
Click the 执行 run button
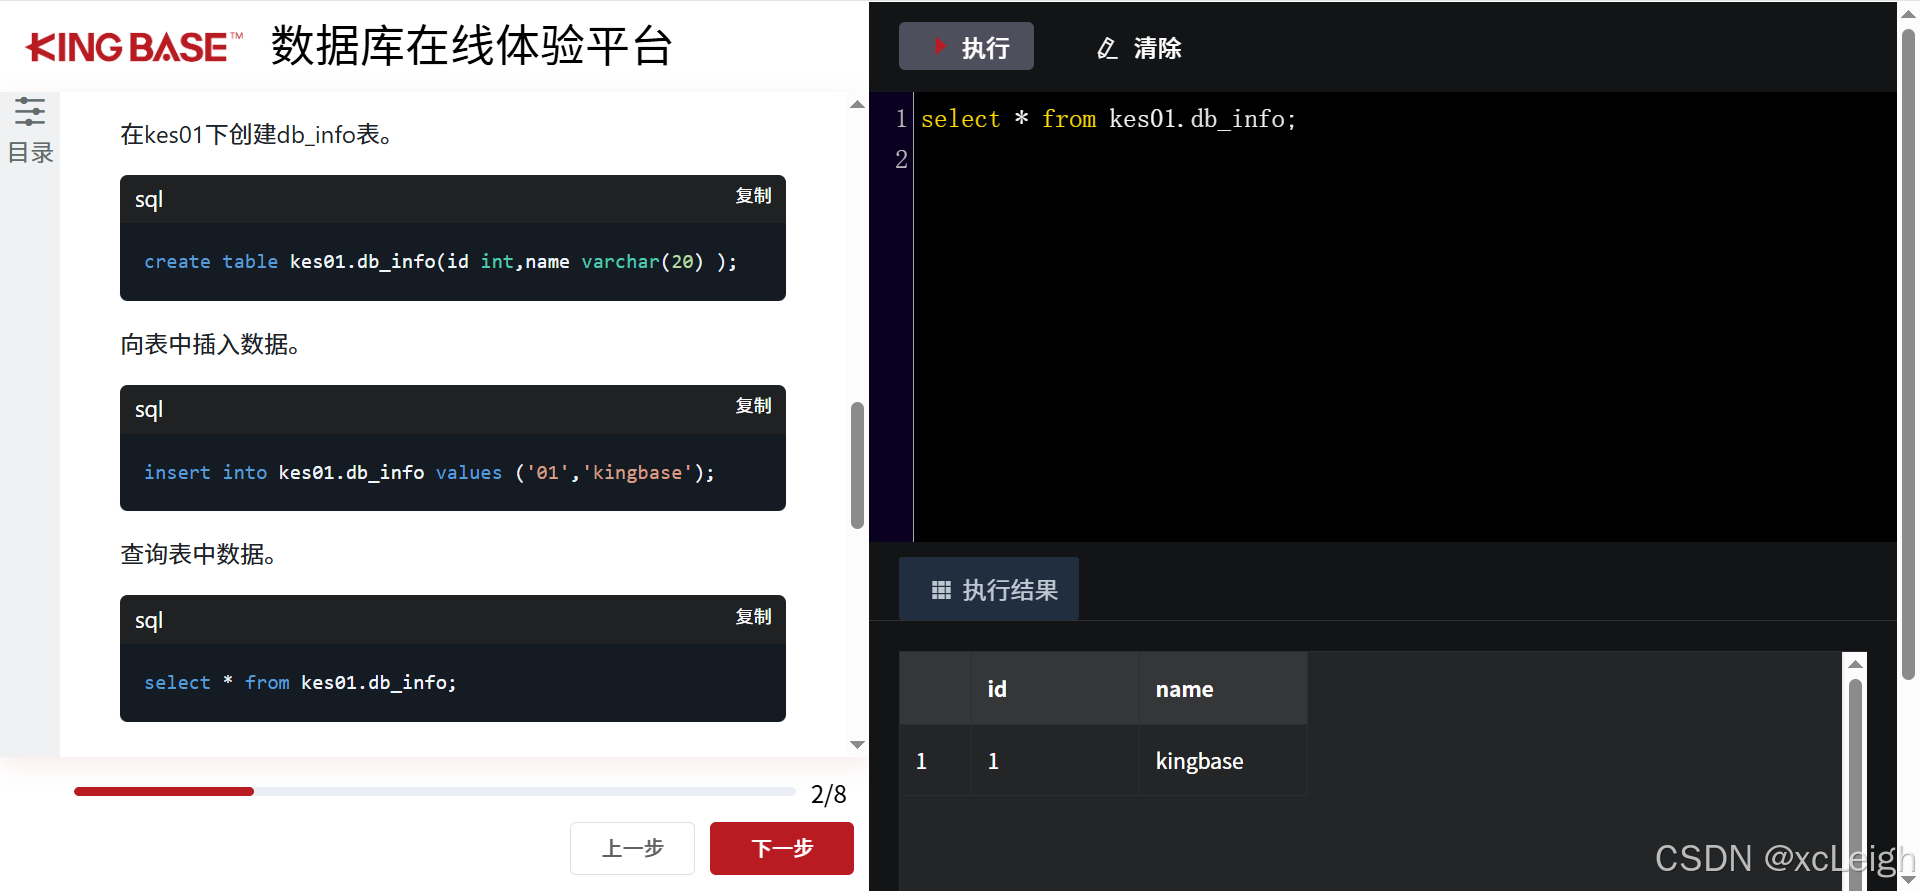966,47
